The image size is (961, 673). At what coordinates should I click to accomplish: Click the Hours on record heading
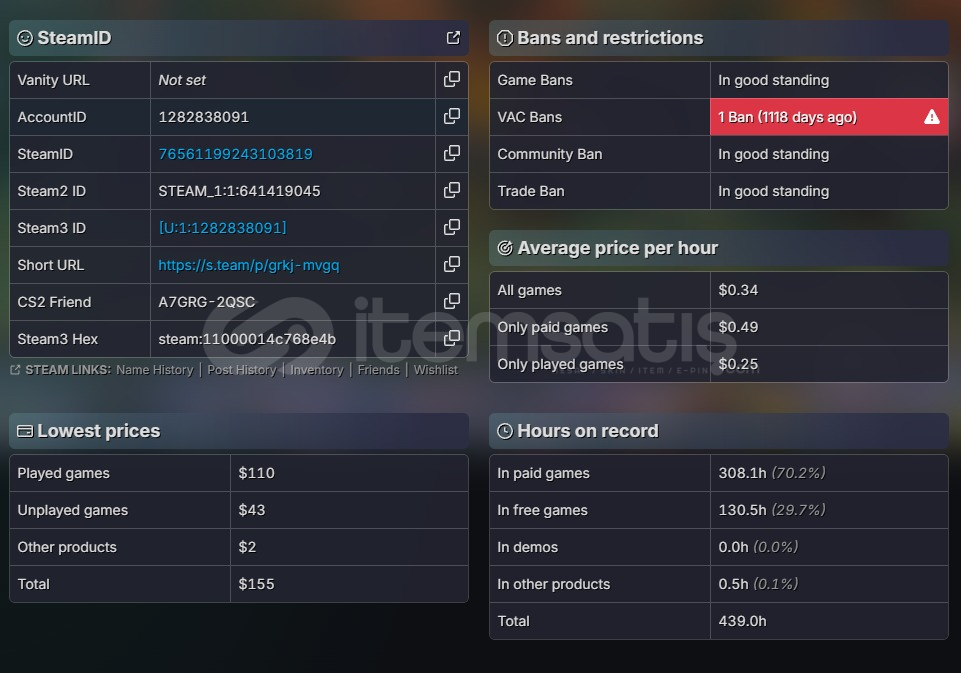tap(588, 432)
